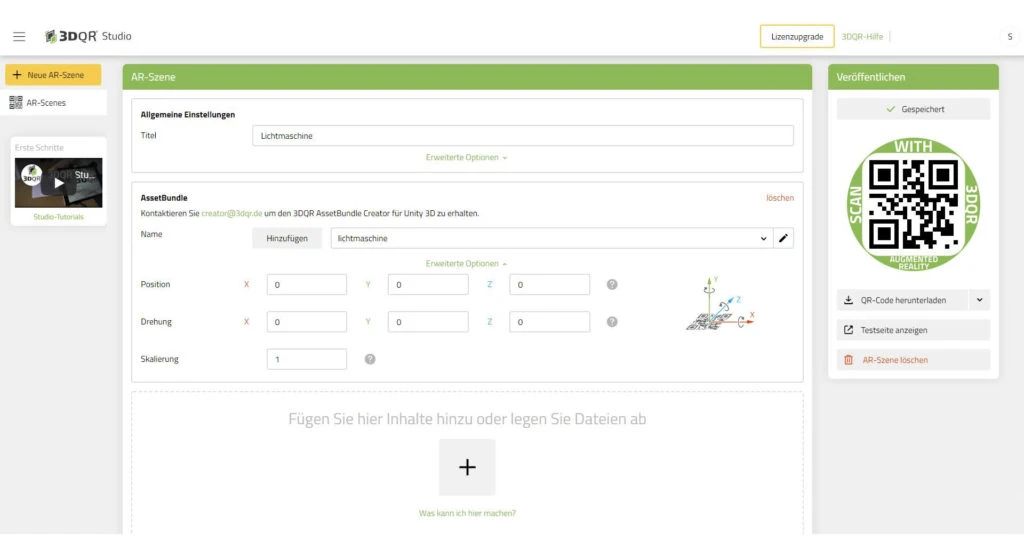1024x555 pixels.
Task: Click the Hinzufügen button
Action: (x=287, y=238)
